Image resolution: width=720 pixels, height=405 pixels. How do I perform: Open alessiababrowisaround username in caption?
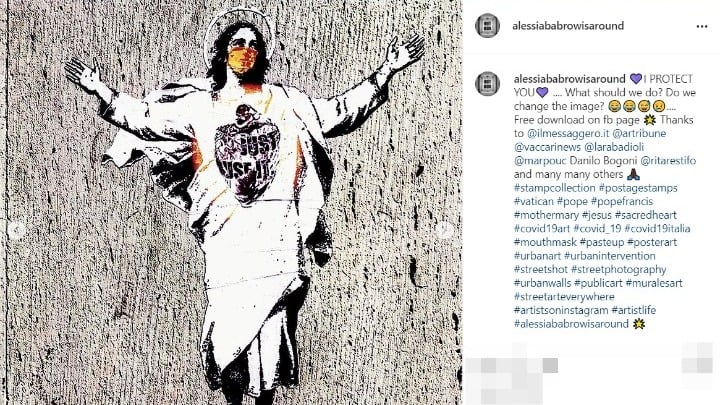570,79
